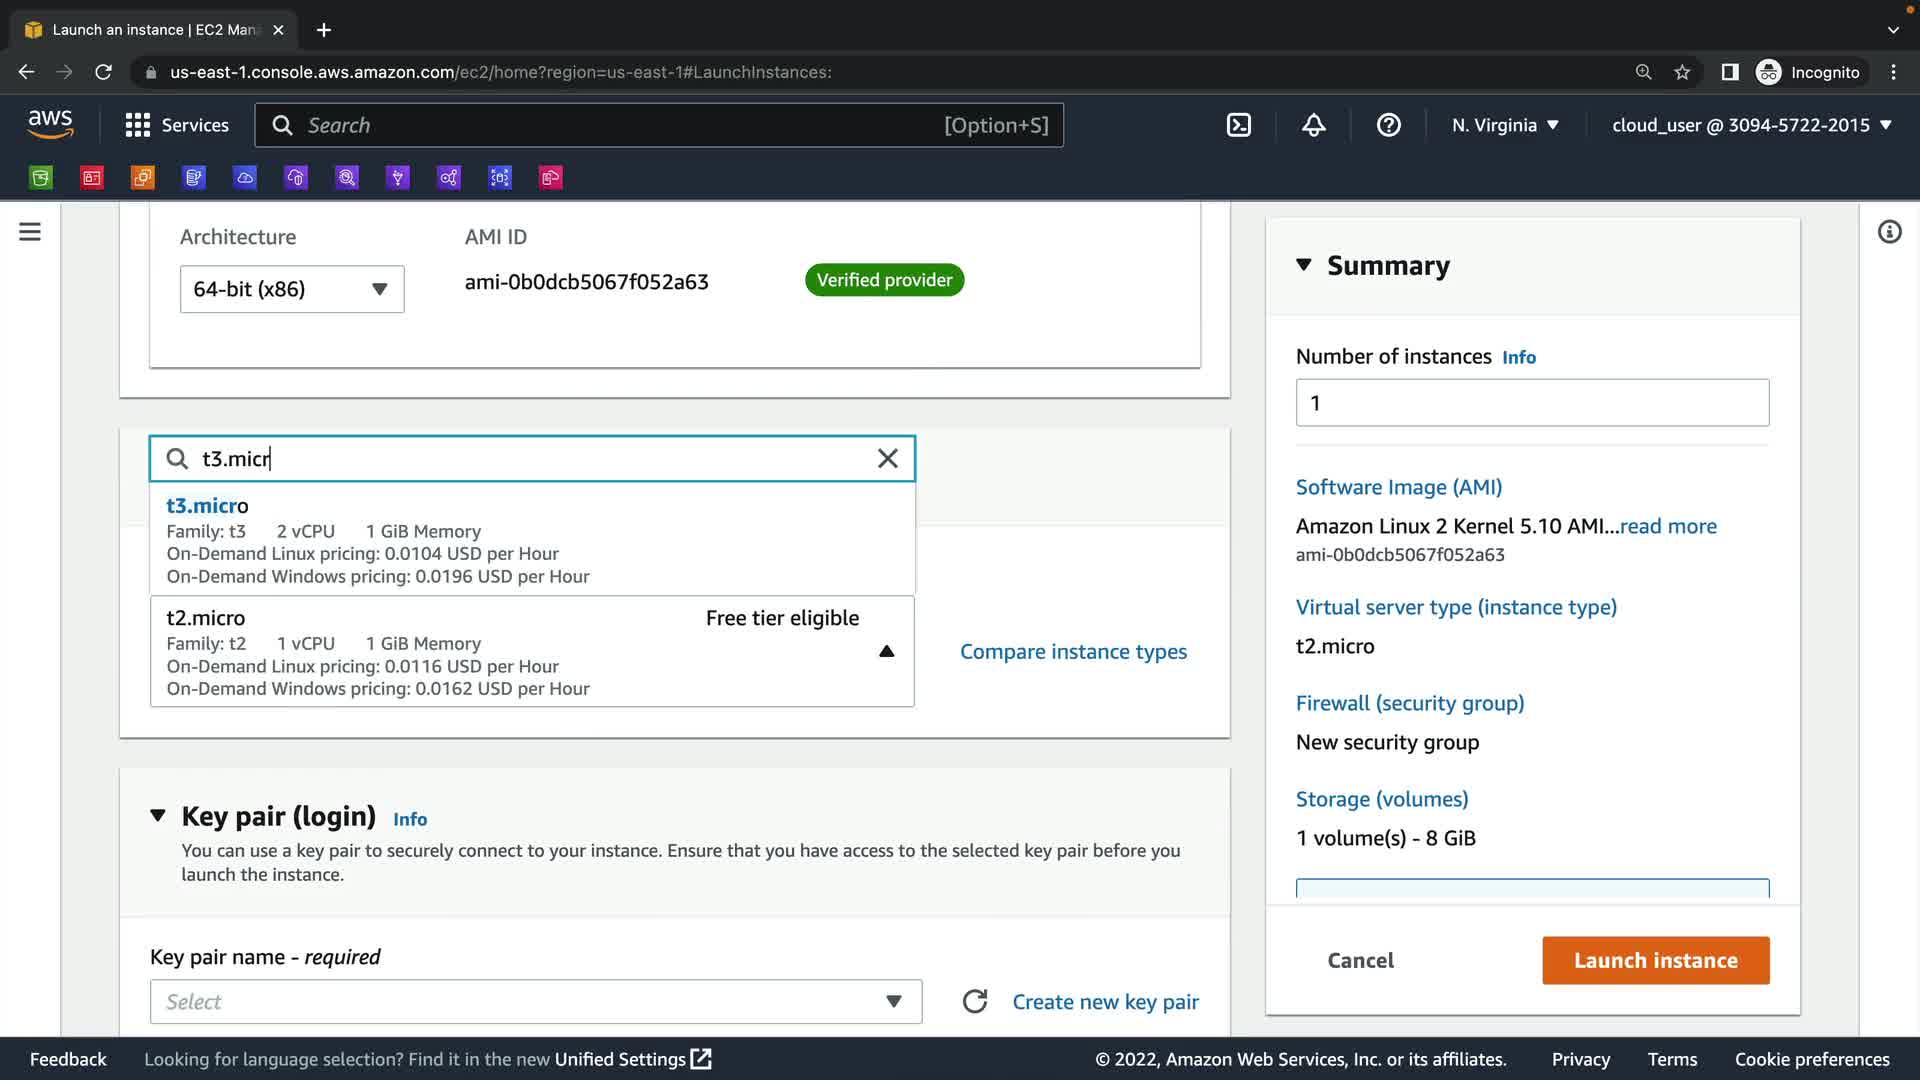
Task: Open the help question mark icon
Action: pos(1388,125)
